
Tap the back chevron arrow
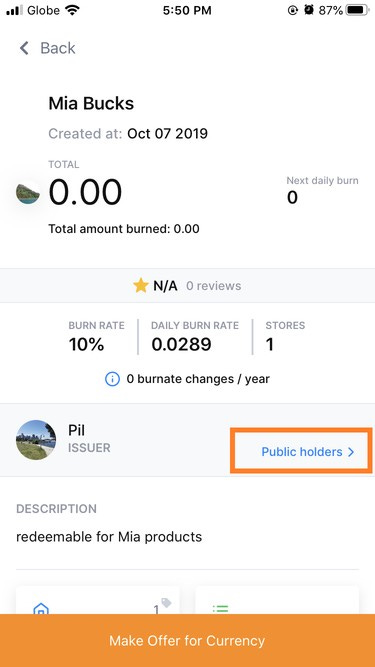24,48
